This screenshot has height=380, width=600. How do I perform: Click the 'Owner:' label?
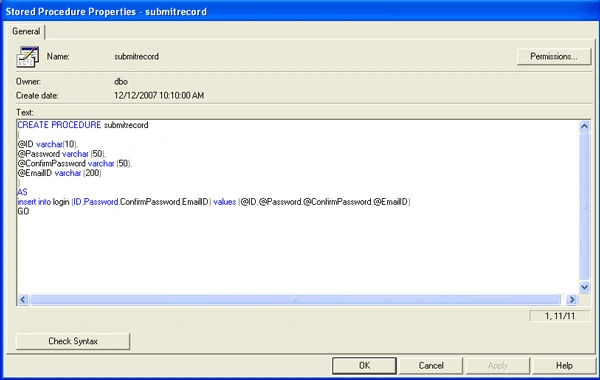click(28, 82)
